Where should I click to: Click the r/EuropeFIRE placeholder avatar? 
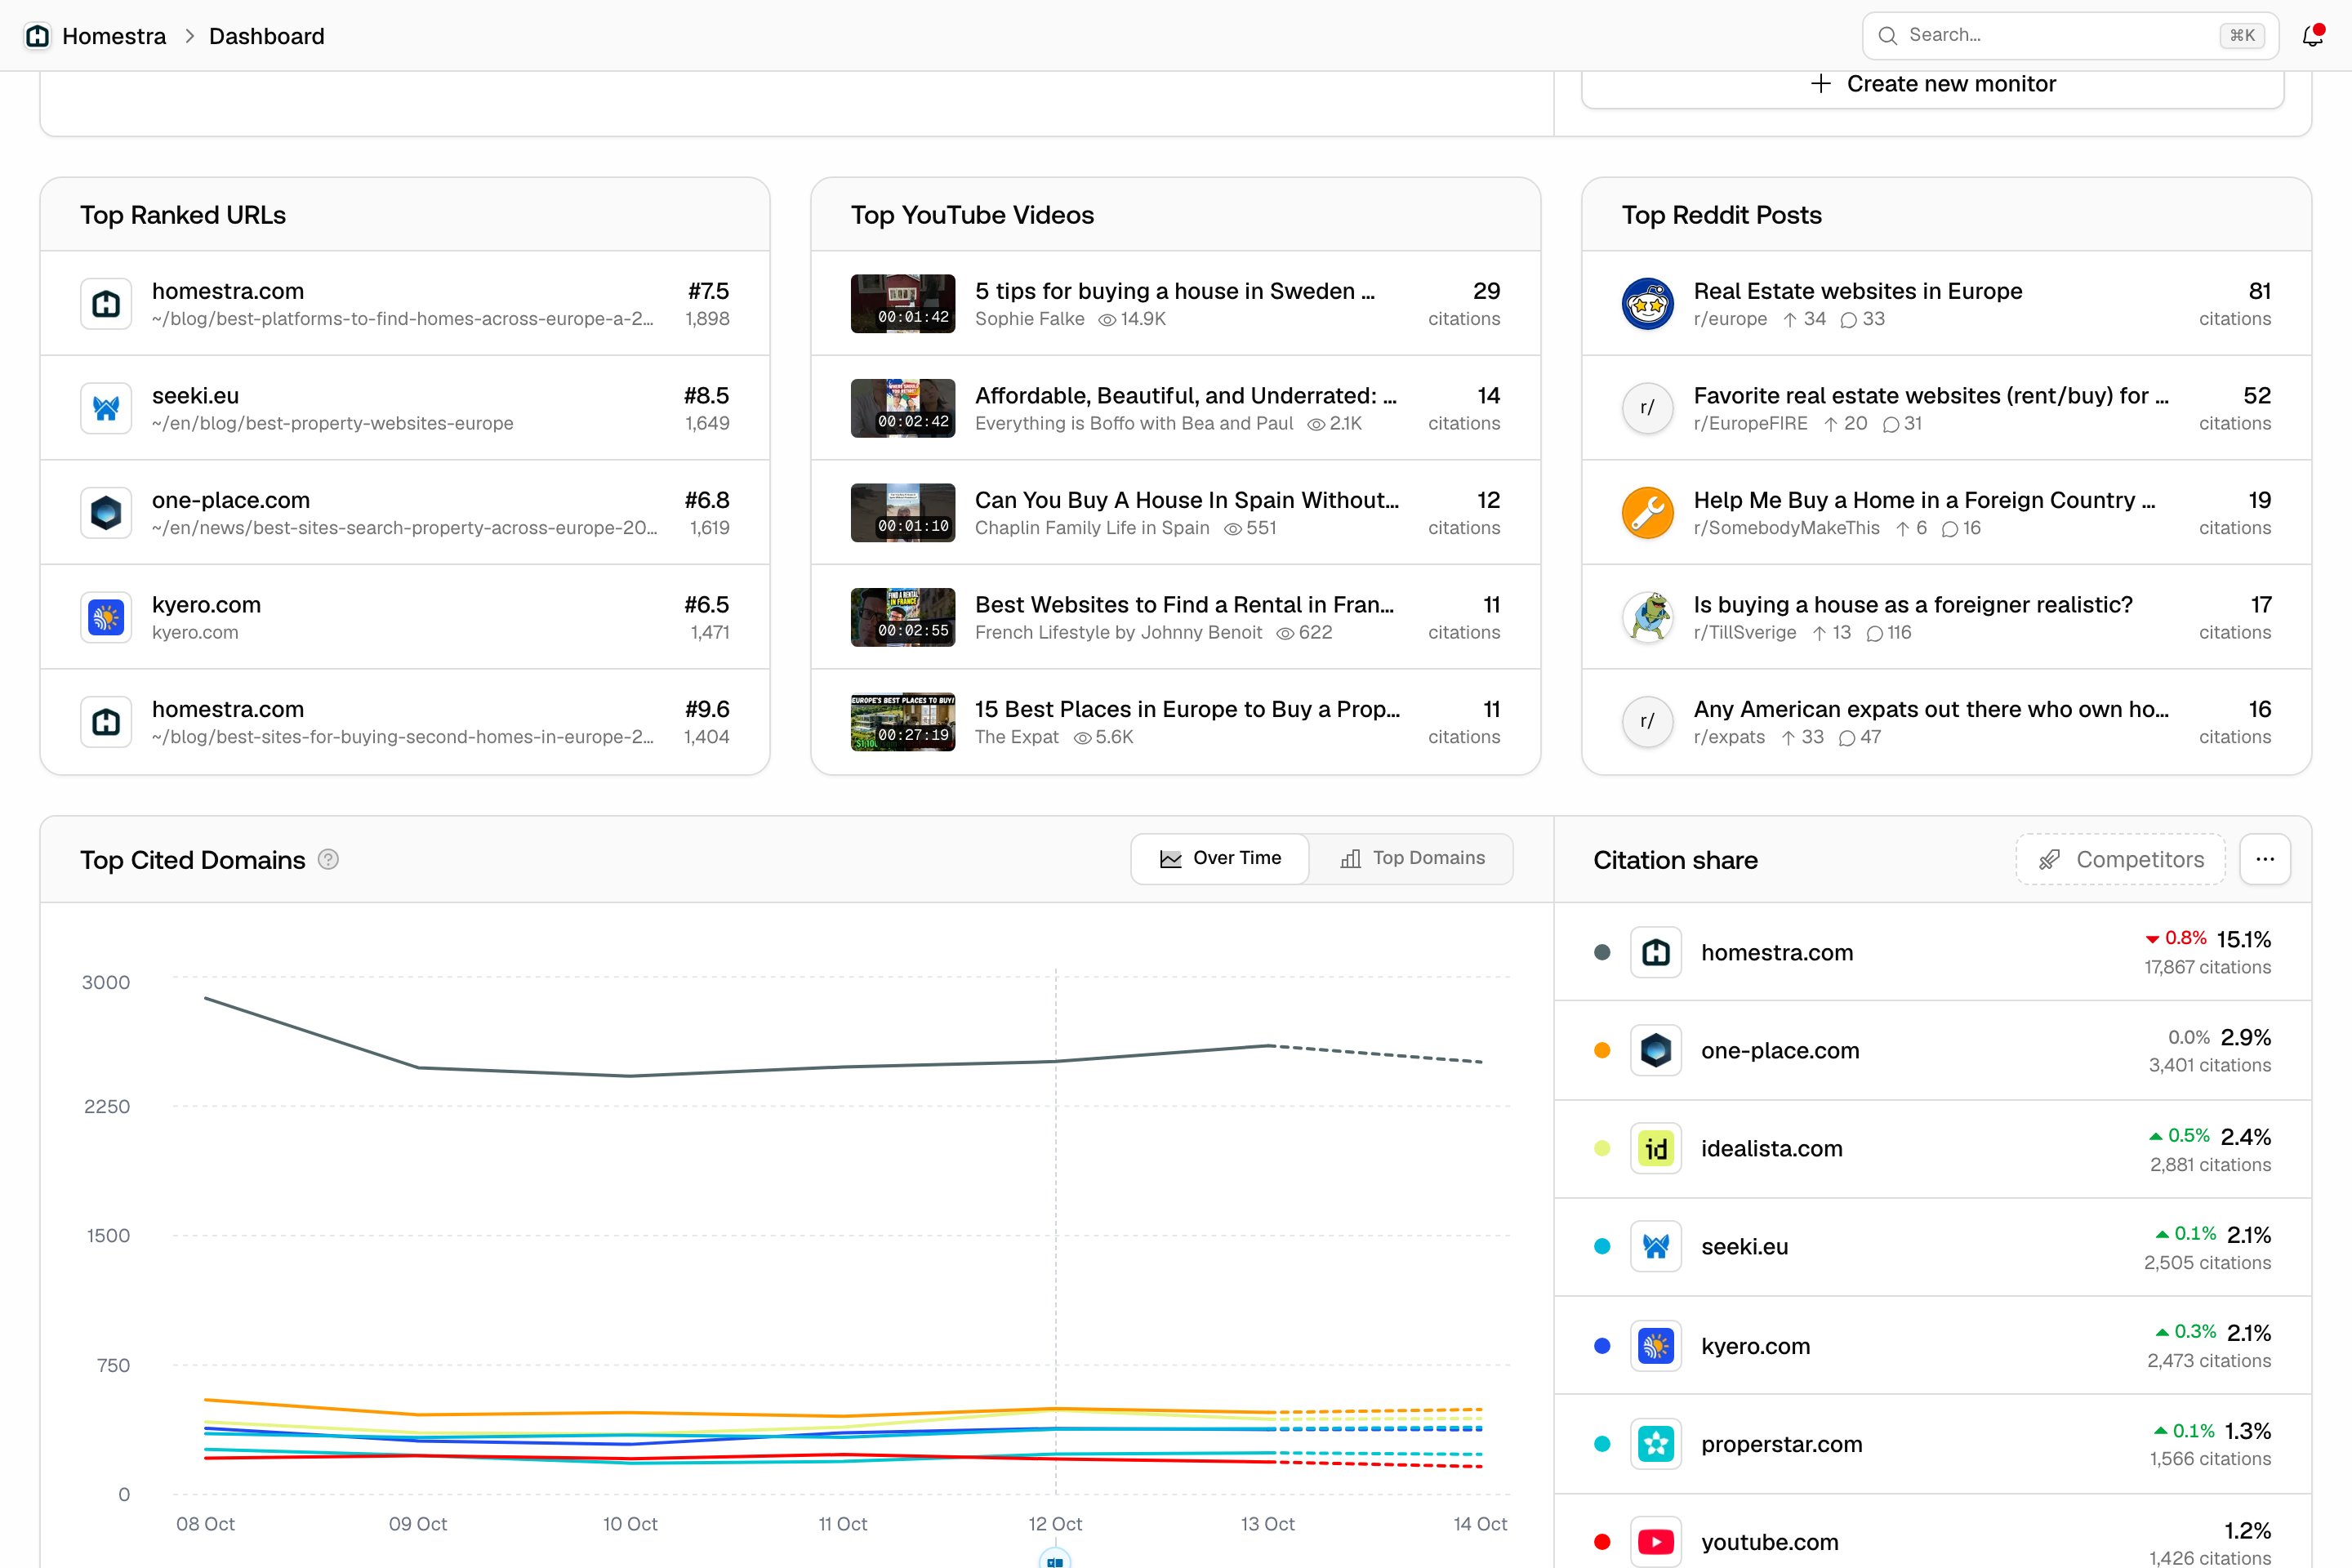click(1647, 408)
